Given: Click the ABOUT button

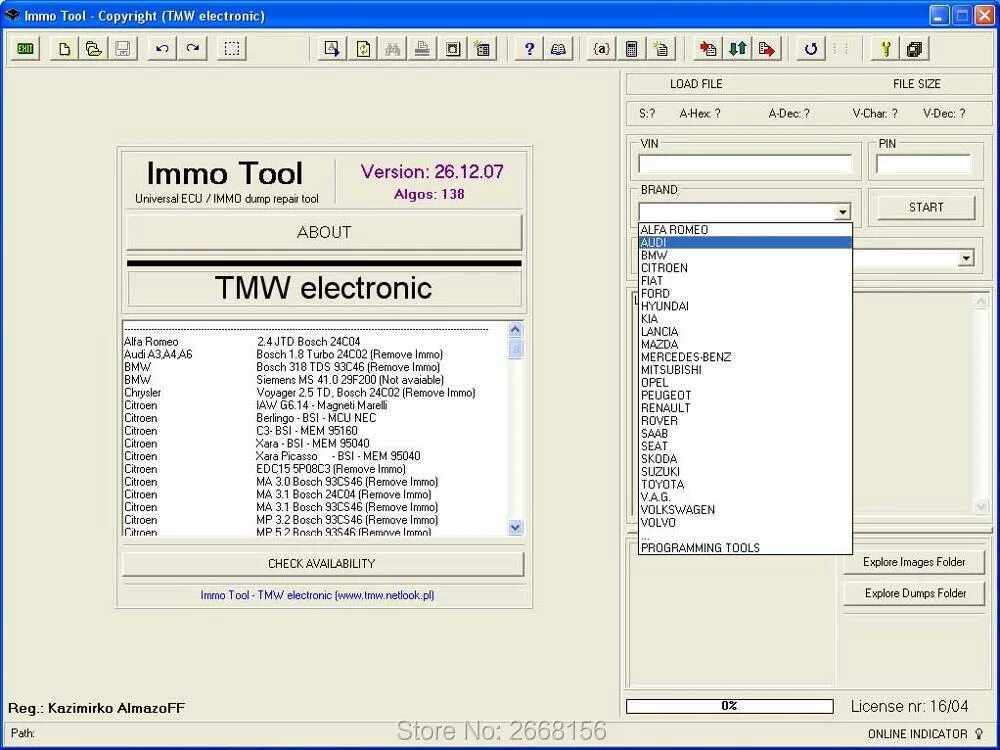Looking at the screenshot, I should (x=324, y=232).
